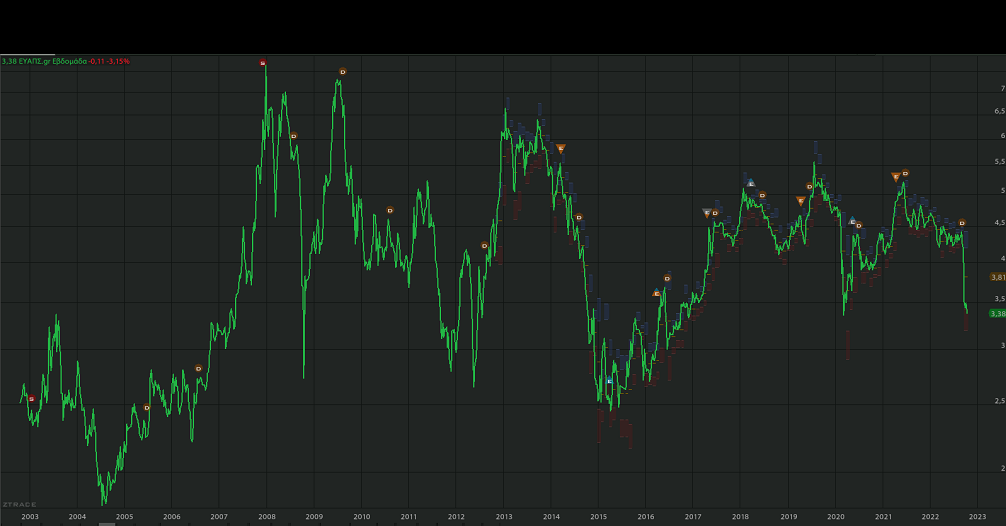Open the D marker in 2016
Screen dimensions: 1006x526
[667, 278]
